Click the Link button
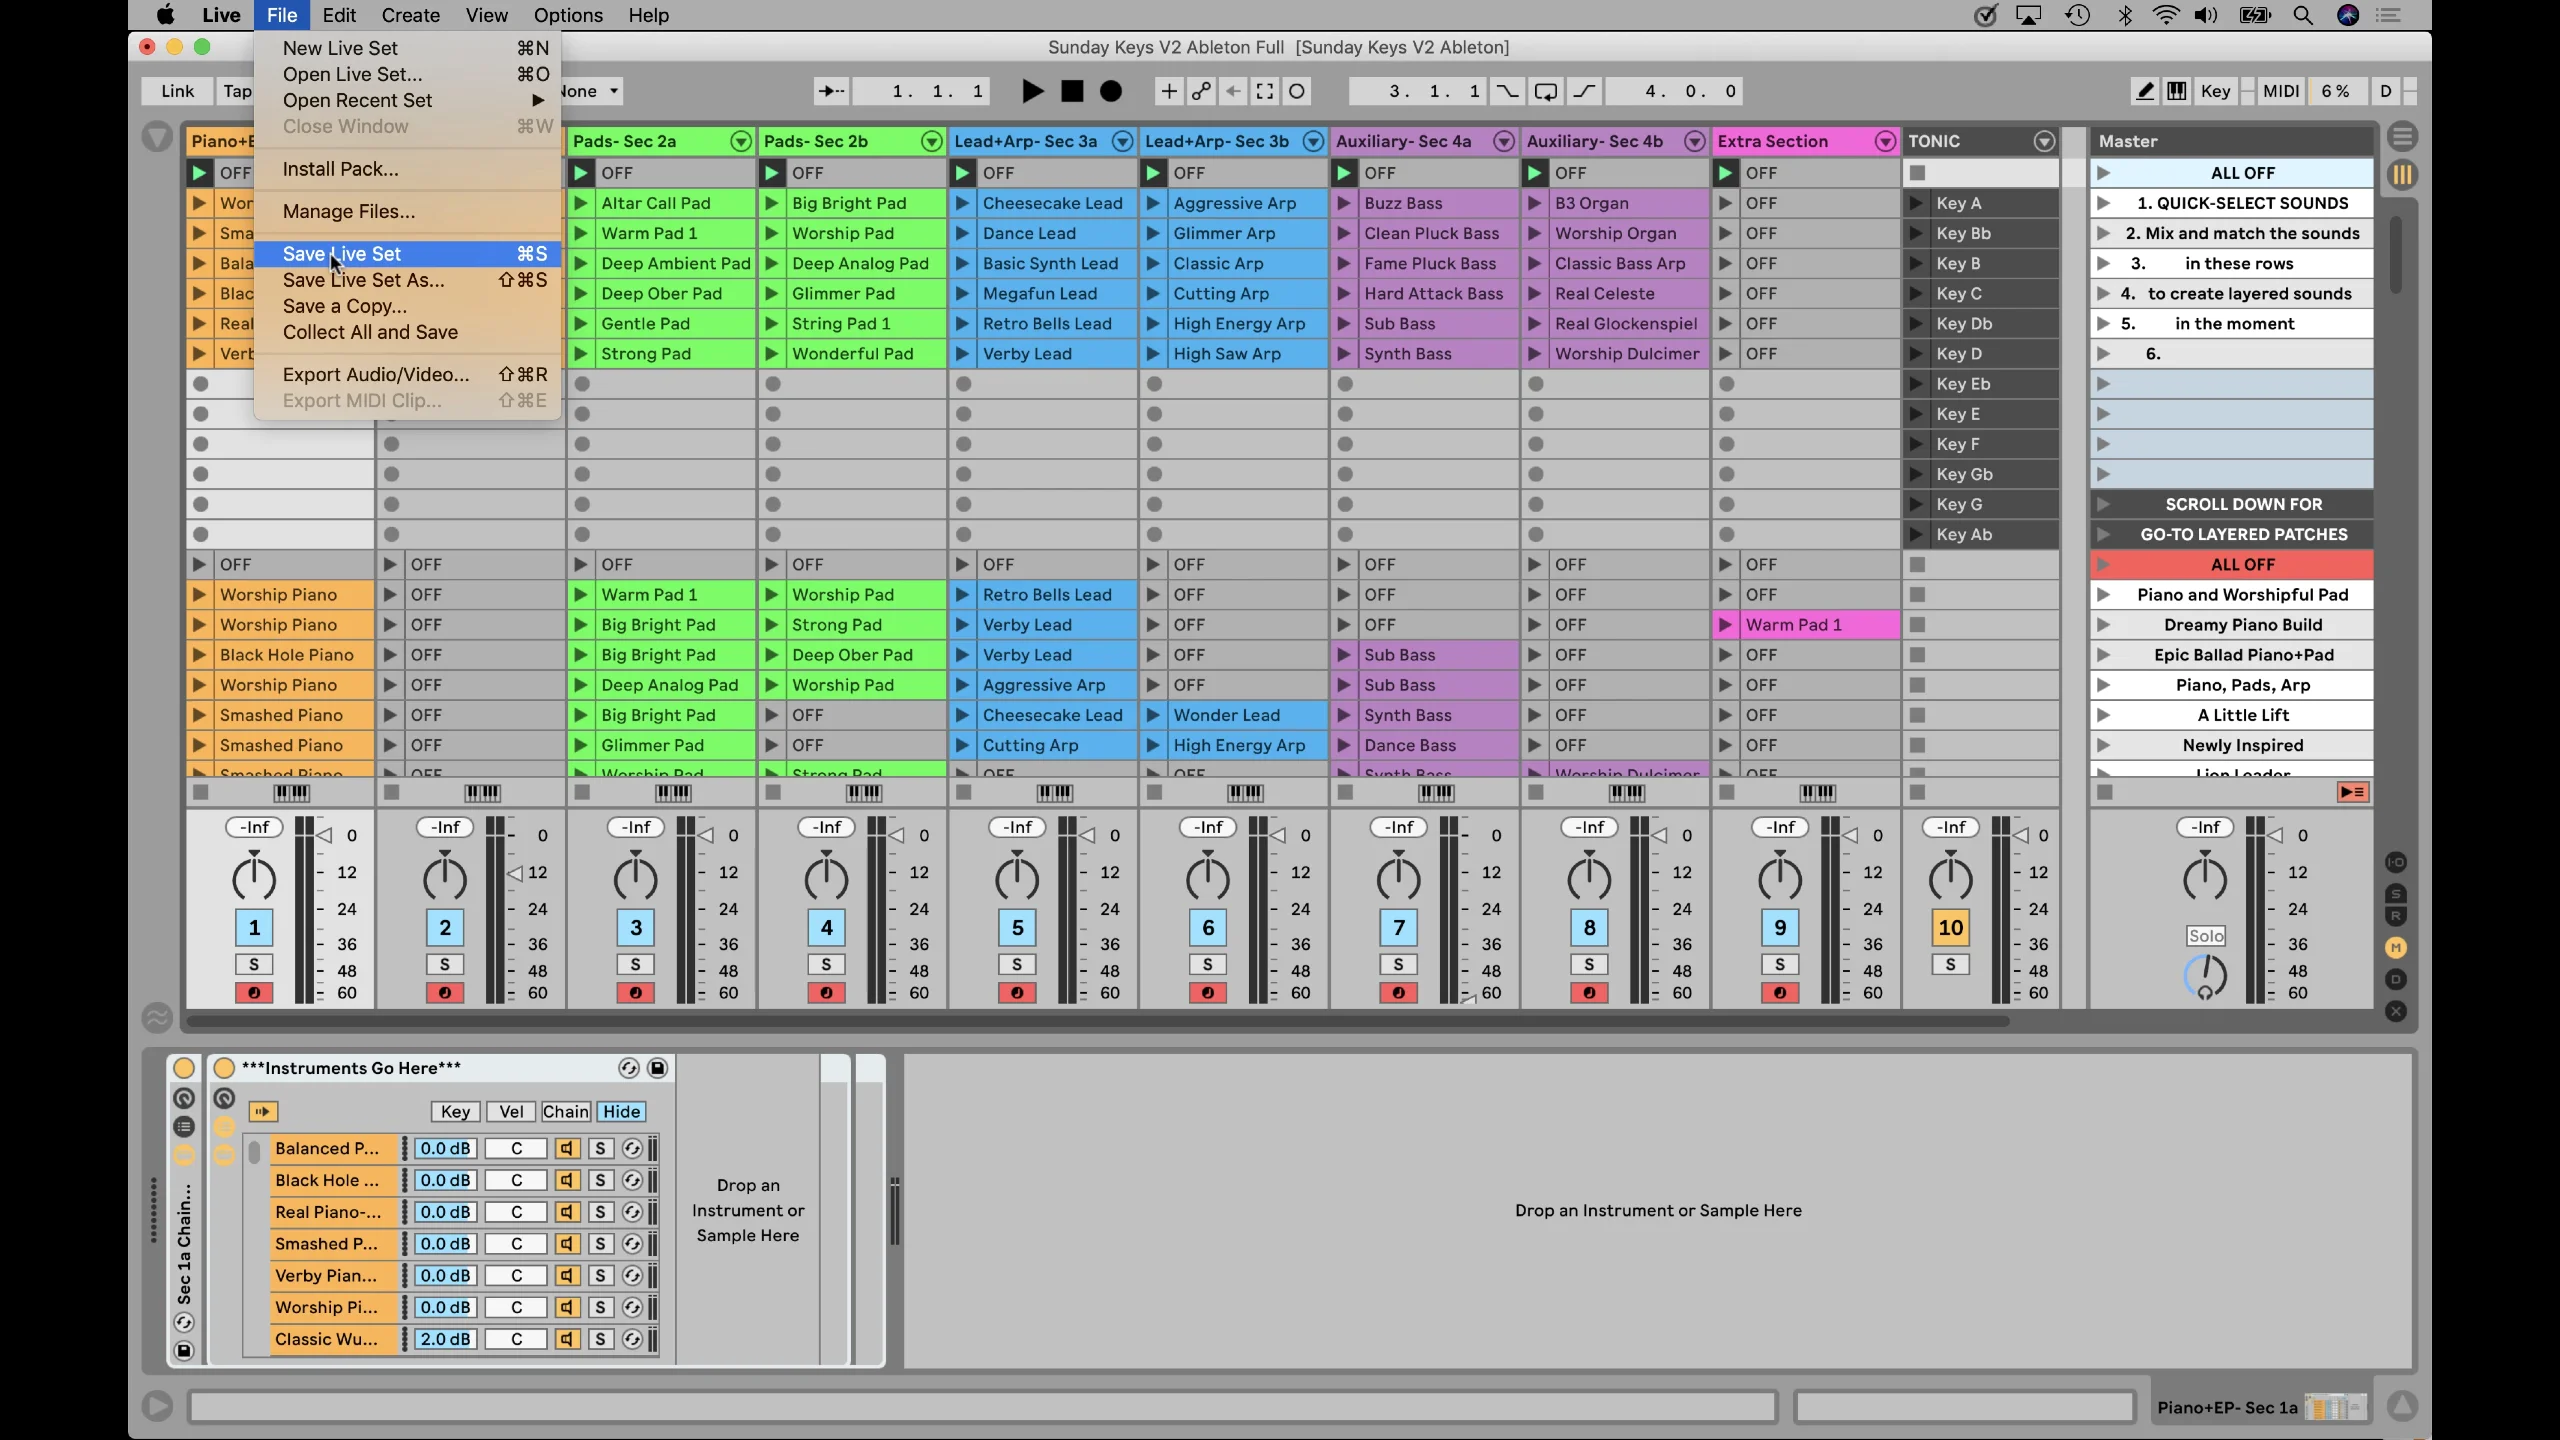2560x1440 pixels. (177, 91)
